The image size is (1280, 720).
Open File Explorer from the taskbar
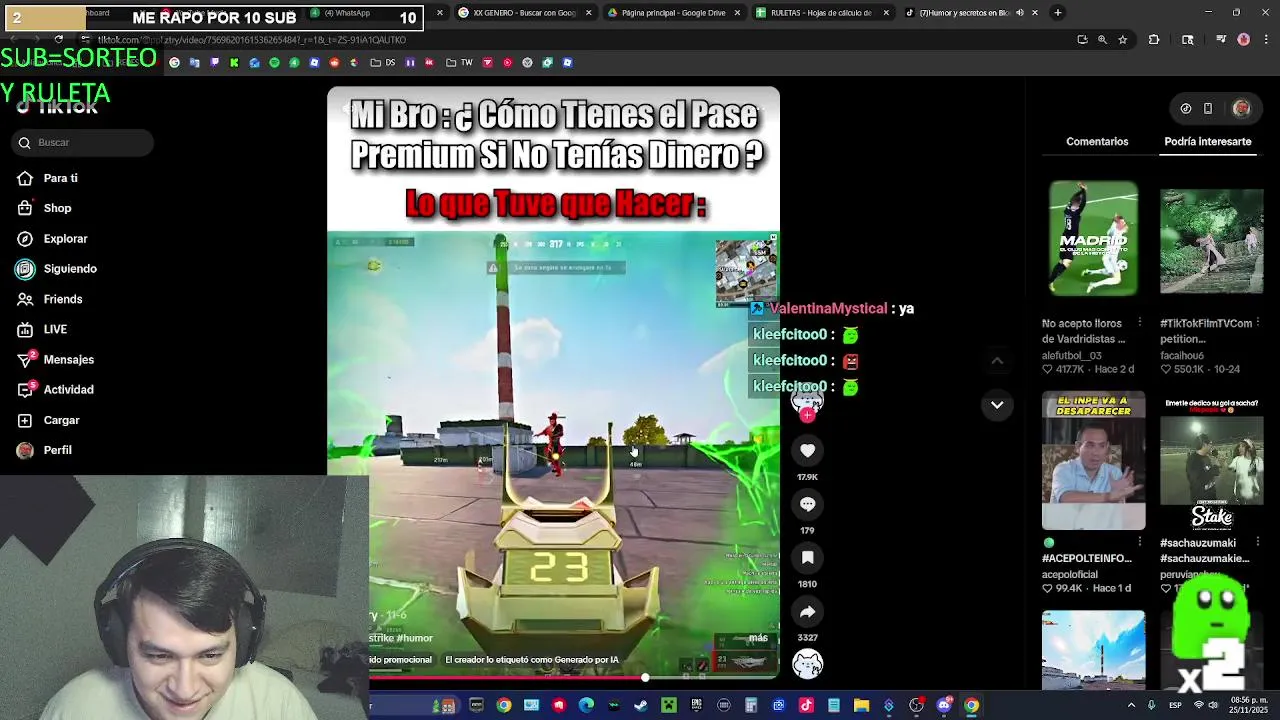click(x=861, y=706)
